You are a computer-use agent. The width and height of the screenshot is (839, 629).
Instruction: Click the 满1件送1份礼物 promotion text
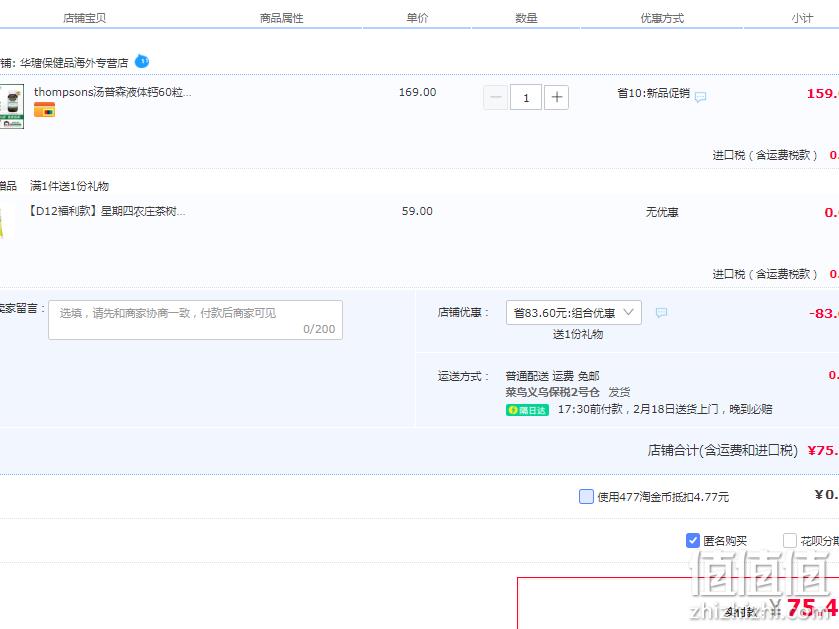click(x=70, y=186)
